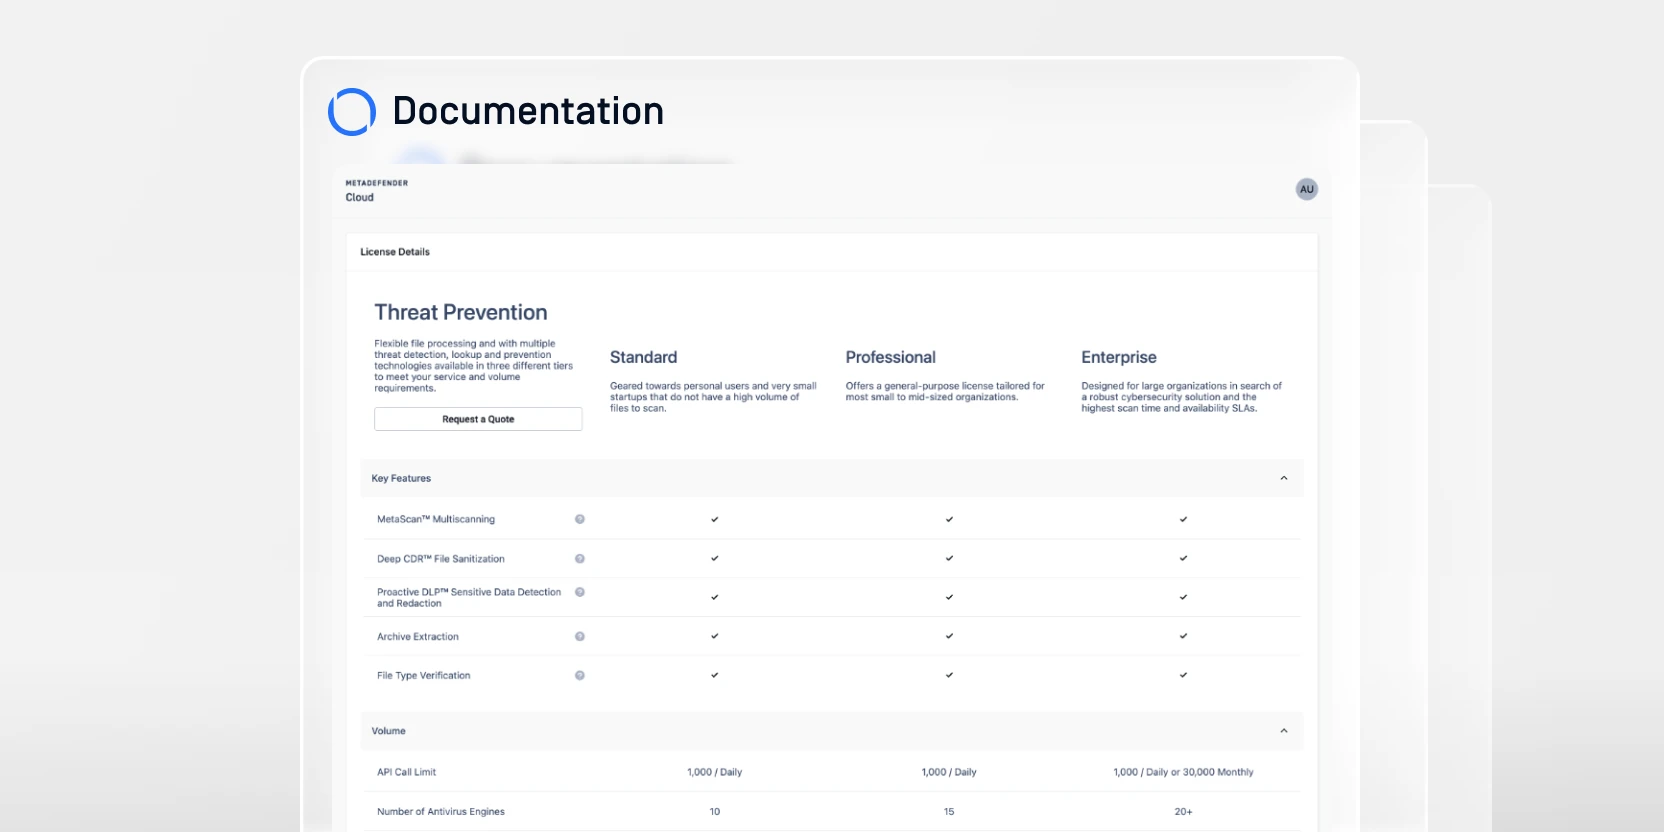Click the blue circle Documentation logo
The width and height of the screenshot is (1664, 832).
[x=352, y=112]
